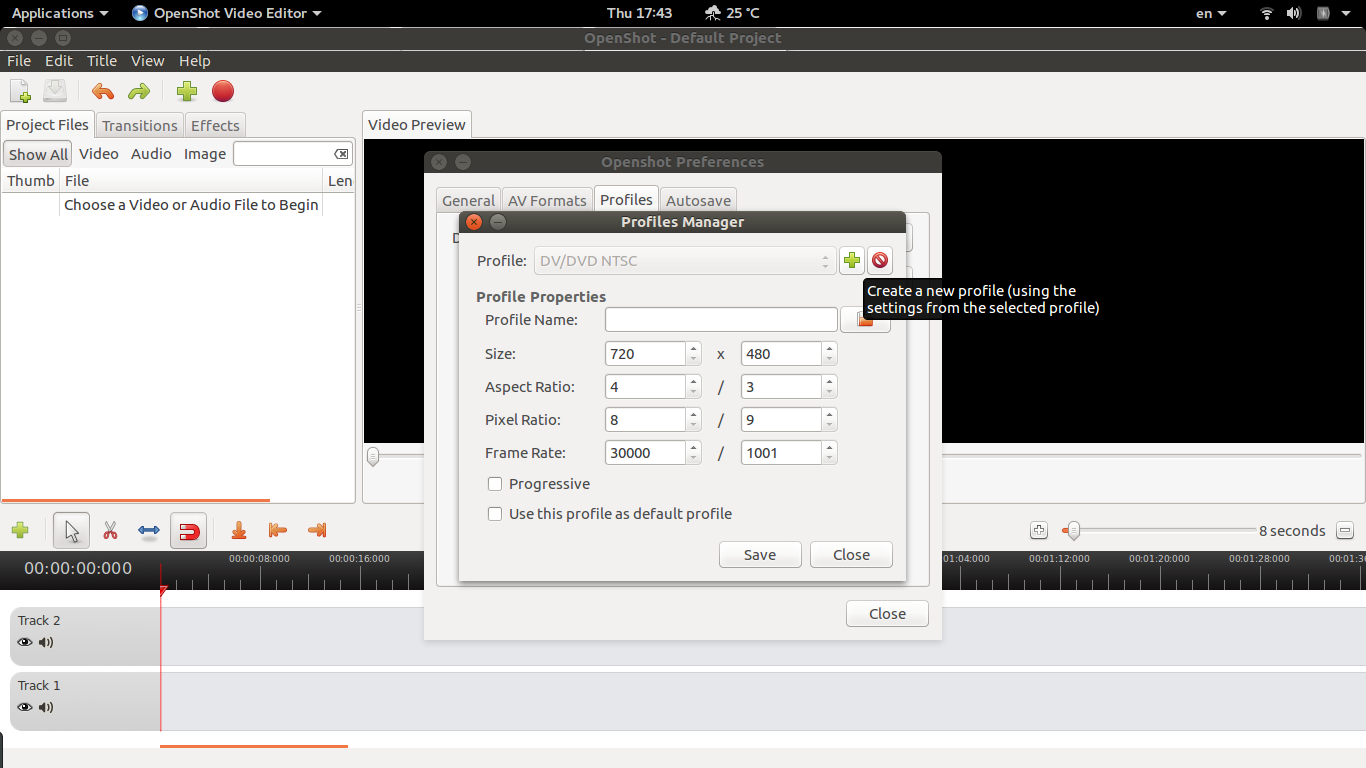The image size is (1366, 768).
Task: Click the Profile Name input field
Action: point(721,320)
